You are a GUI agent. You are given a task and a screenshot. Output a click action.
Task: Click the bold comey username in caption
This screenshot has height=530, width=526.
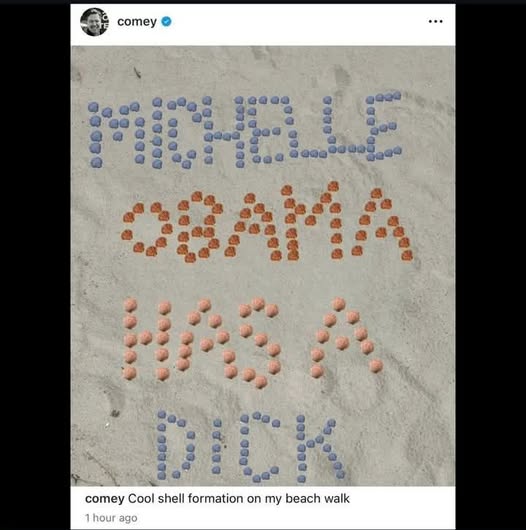tap(105, 499)
